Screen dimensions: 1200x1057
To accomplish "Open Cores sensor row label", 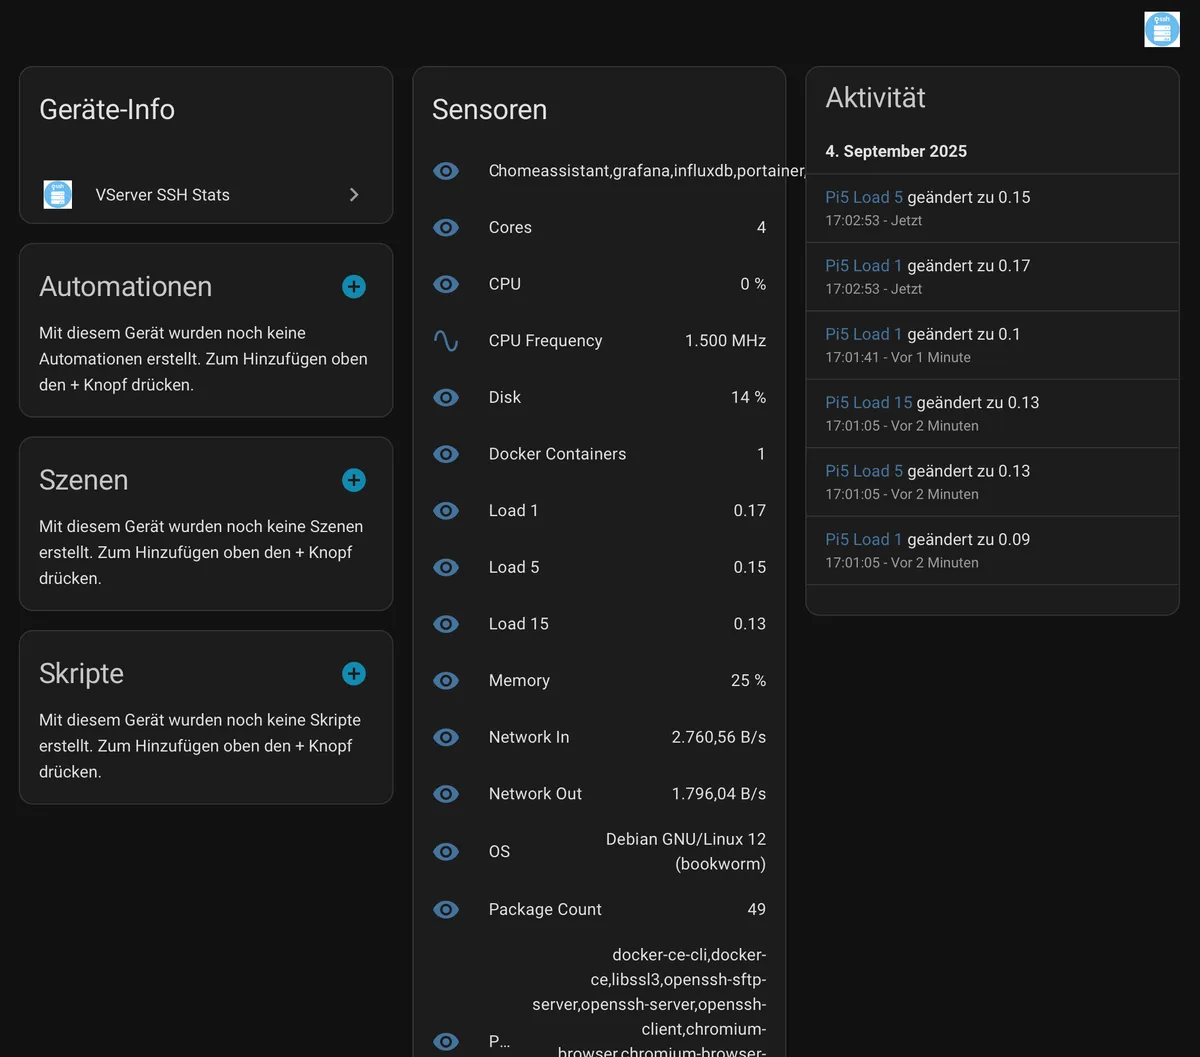I will tap(510, 228).
